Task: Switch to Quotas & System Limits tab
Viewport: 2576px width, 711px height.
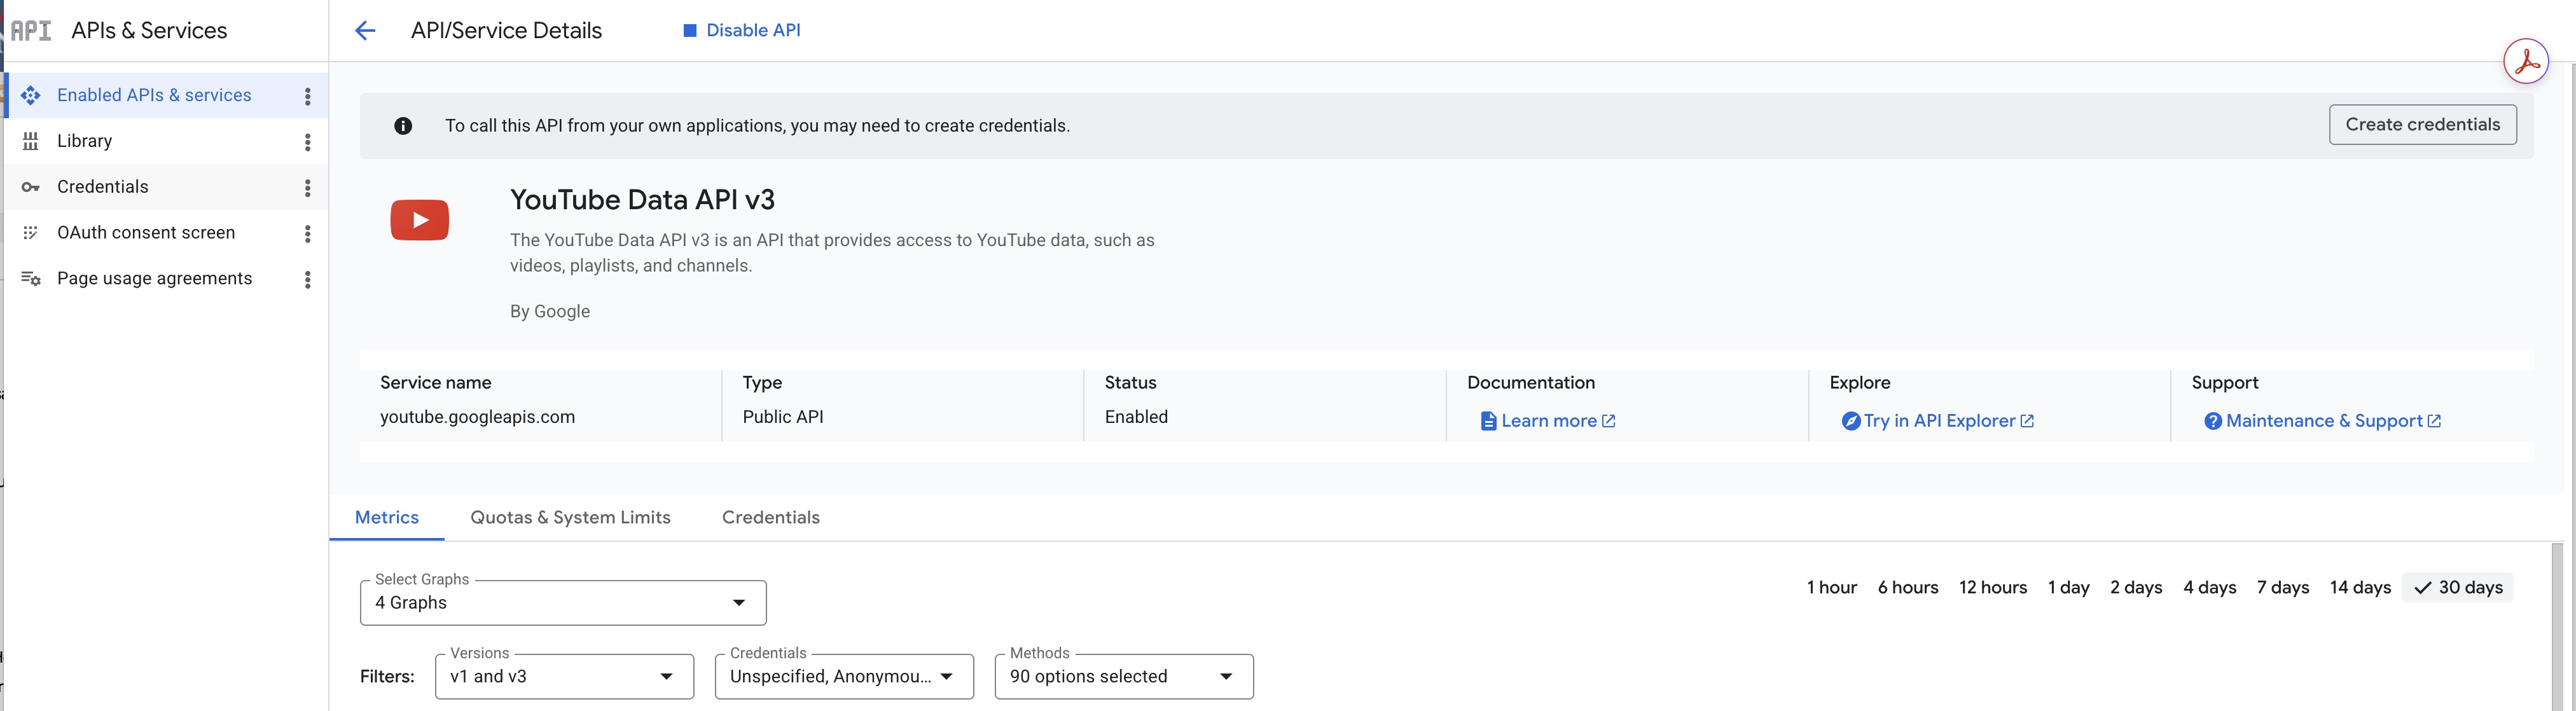Action: point(570,518)
